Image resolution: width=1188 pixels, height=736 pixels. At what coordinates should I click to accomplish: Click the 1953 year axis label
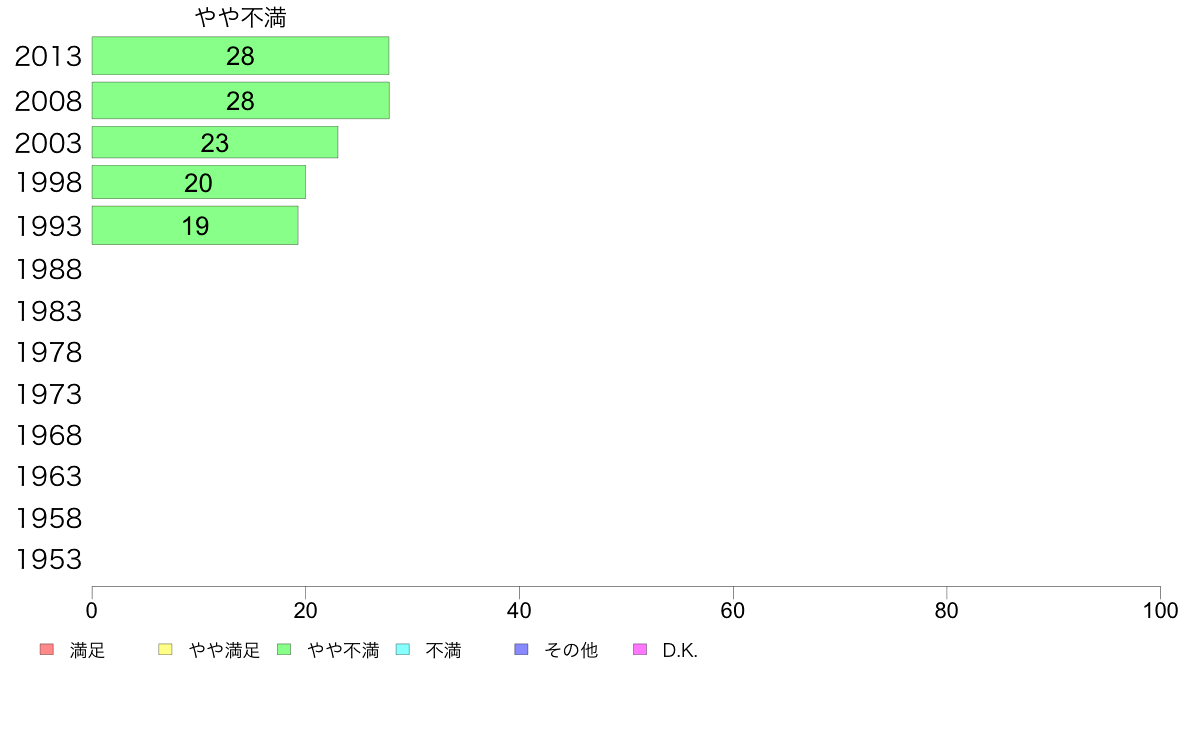point(48,559)
